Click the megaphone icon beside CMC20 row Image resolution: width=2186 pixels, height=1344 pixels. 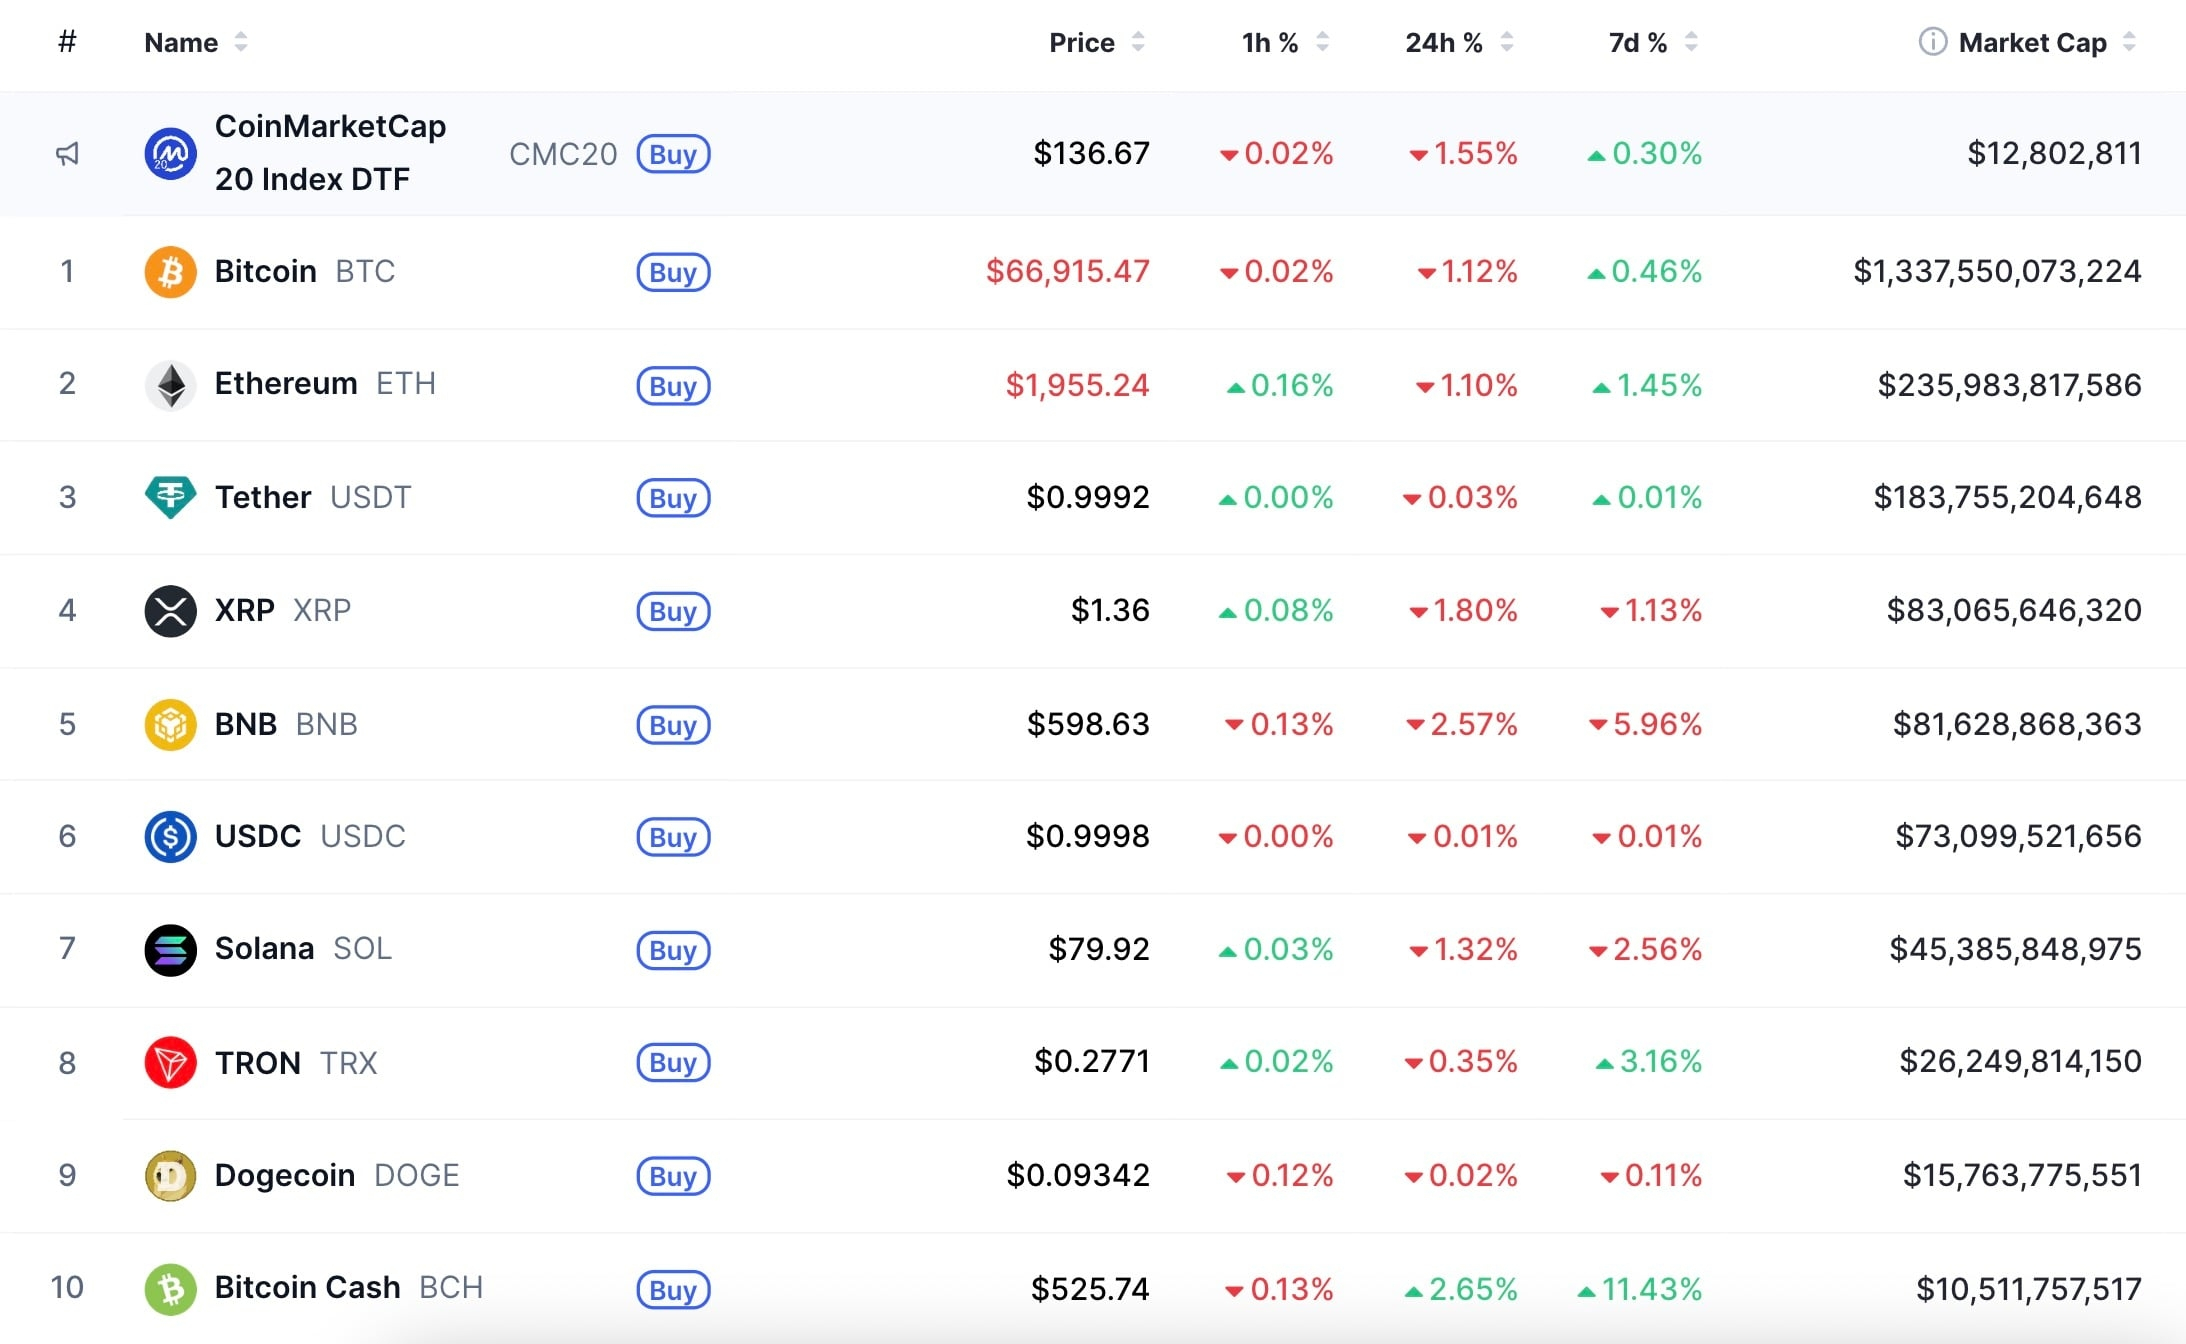[x=67, y=154]
